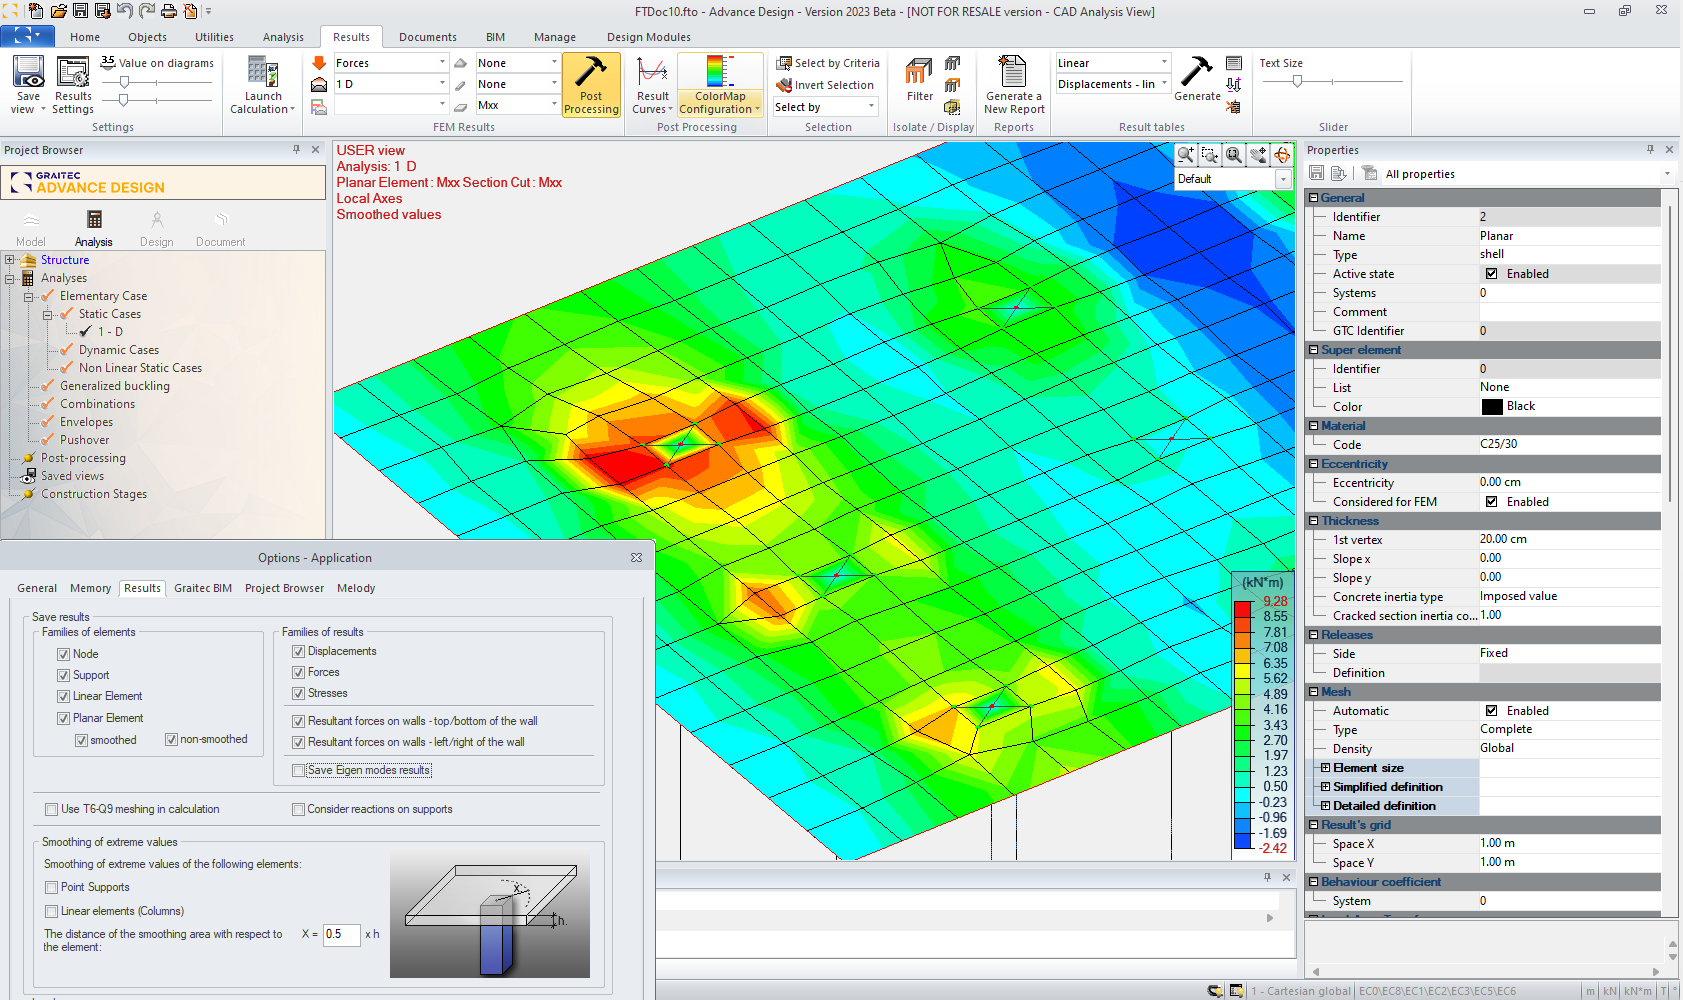Select Combinations in the tree
The height and width of the screenshot is (1000, 1683).
pyautogui.click(x=97, y=404)
